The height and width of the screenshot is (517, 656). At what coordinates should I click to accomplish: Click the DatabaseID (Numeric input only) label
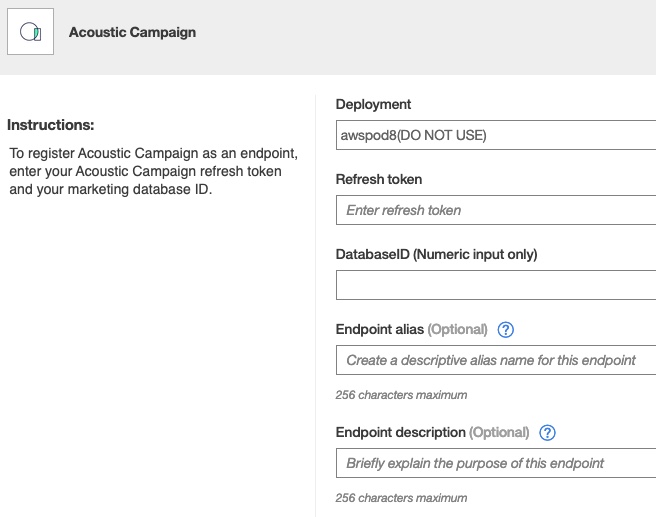[436, 254]
